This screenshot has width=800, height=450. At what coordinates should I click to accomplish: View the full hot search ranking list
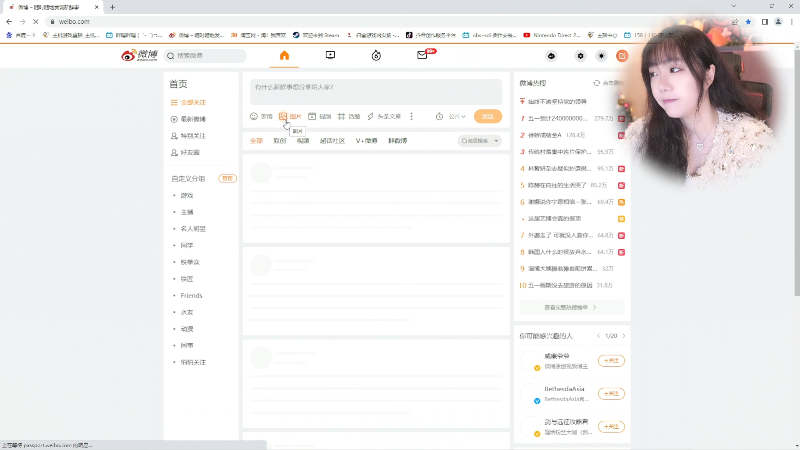point(572,308)
